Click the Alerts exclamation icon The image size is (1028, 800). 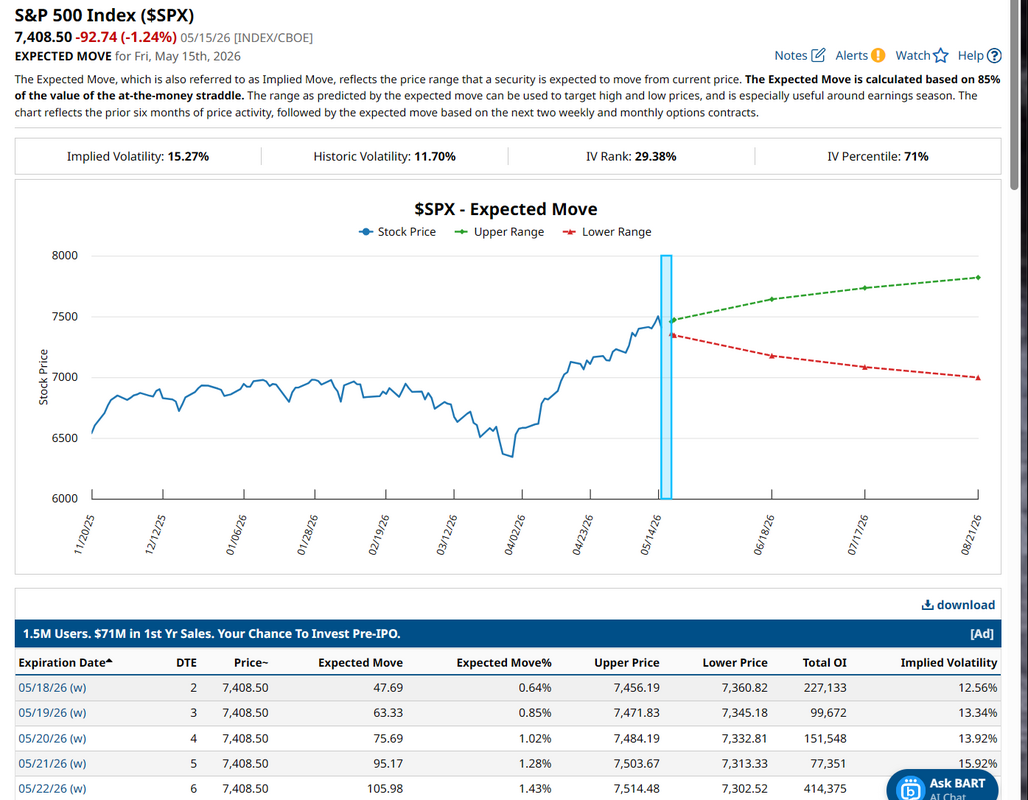pos(878,56)
